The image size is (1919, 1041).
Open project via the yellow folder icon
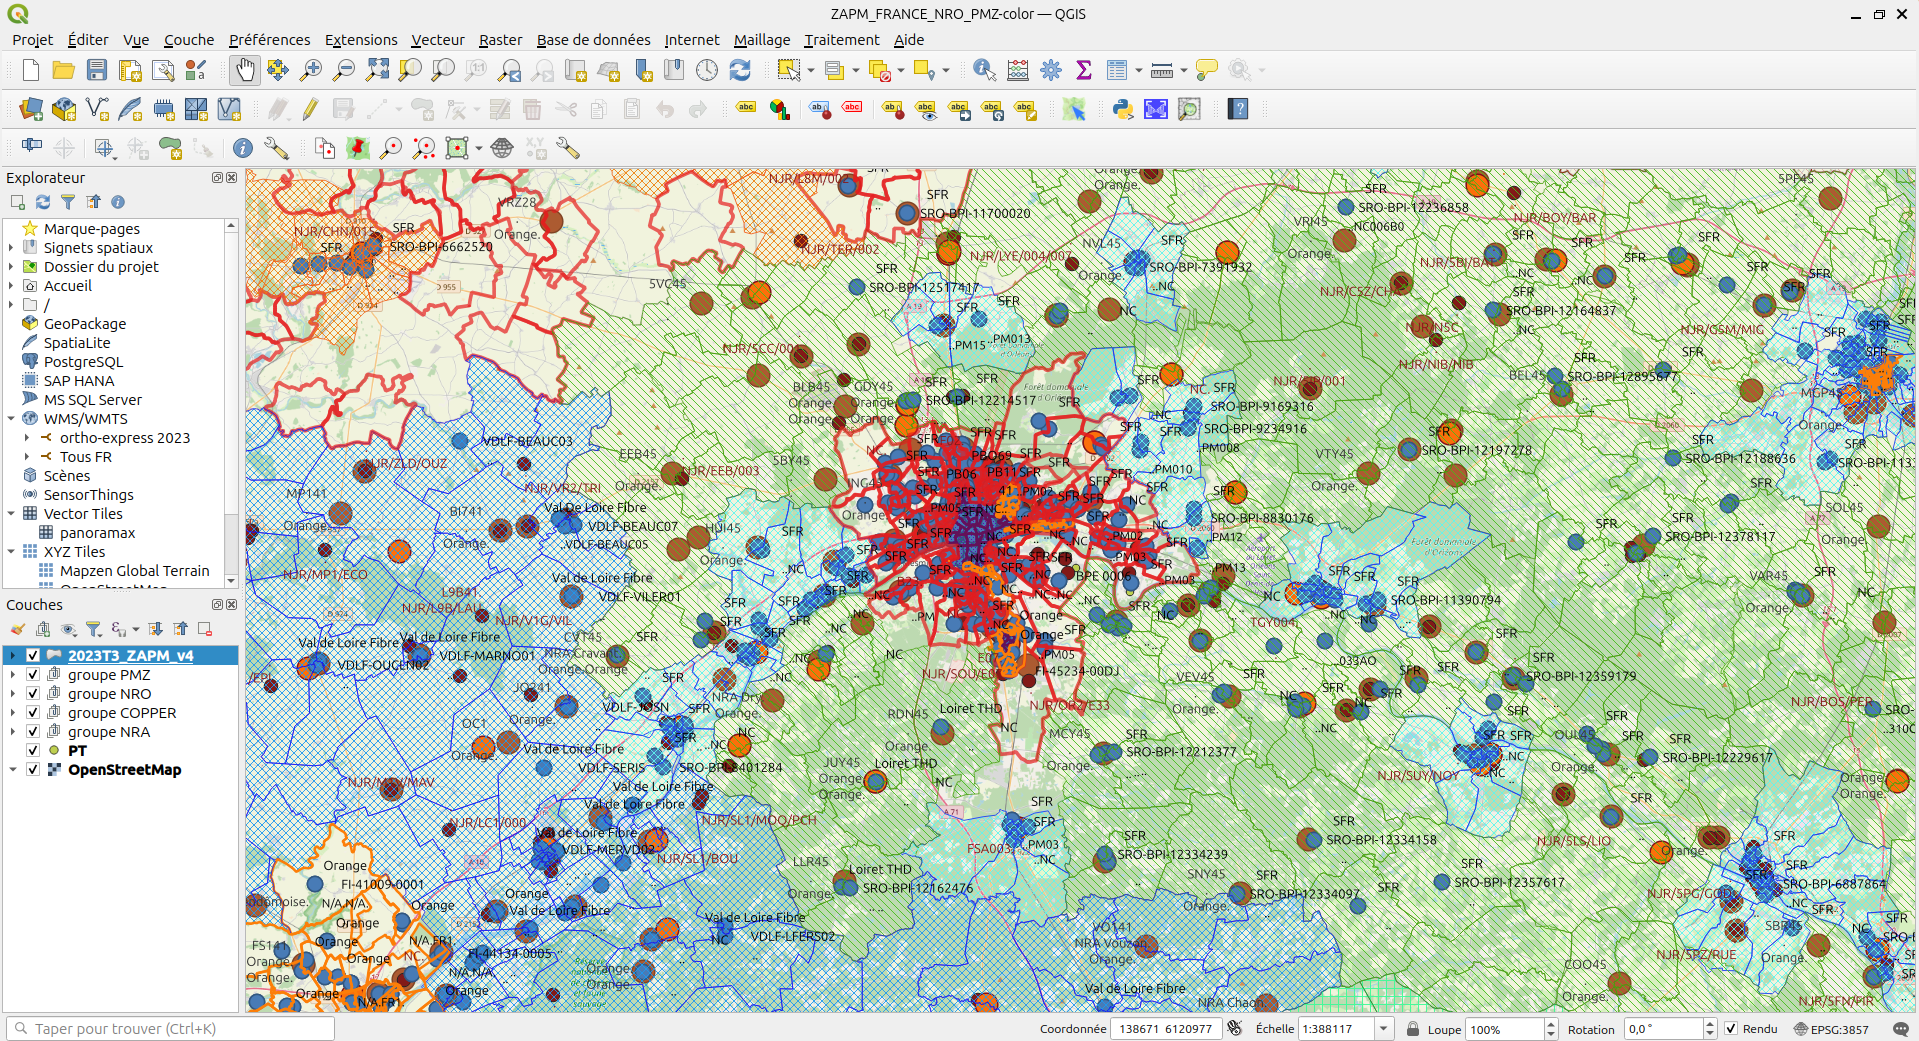[x=64, y=70]
